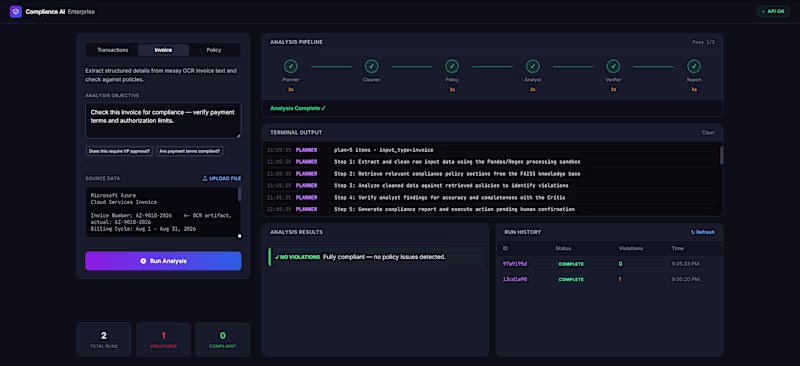Select the Planner stage checkmark icon
Image resolution: width=800 pixels, height=366 pixels.
tap(291, 66)
